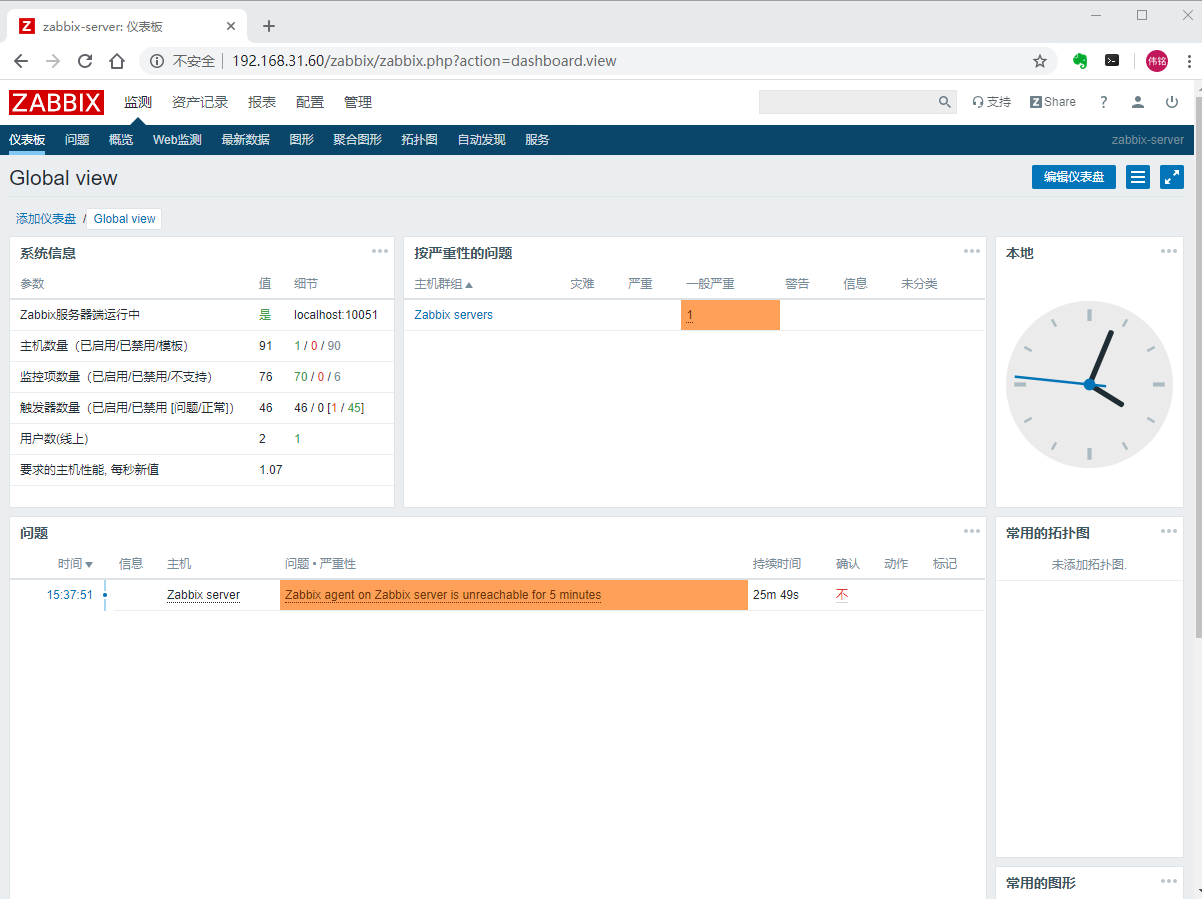Toggle fullscreen kiosk mode icon
1202x899 pixels.
click(1172, 177)
